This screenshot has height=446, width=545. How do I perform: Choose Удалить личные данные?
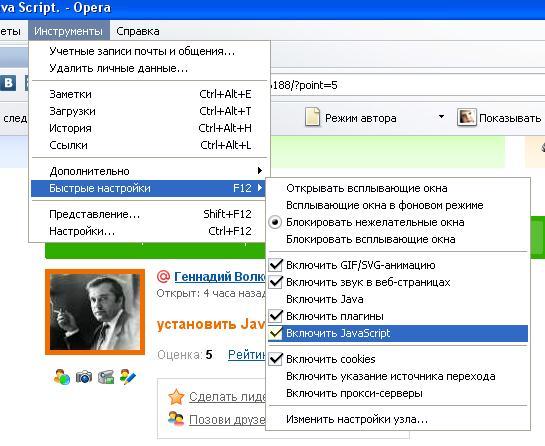pos(149,68)
